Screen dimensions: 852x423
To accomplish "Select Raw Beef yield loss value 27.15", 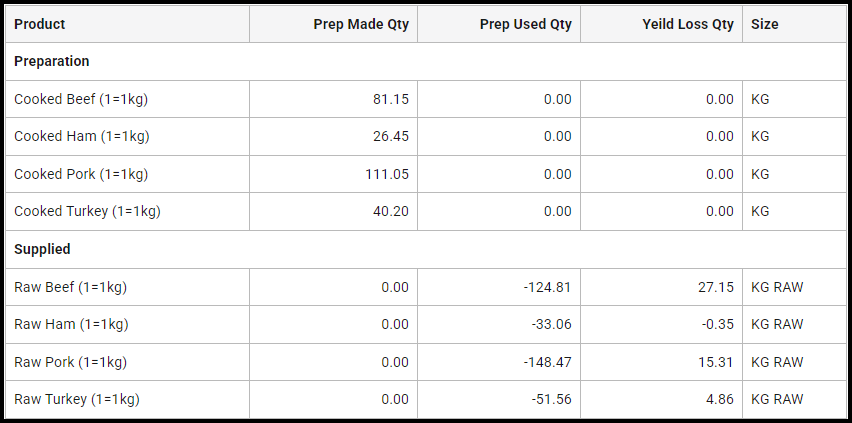I will tap(716, 287).
